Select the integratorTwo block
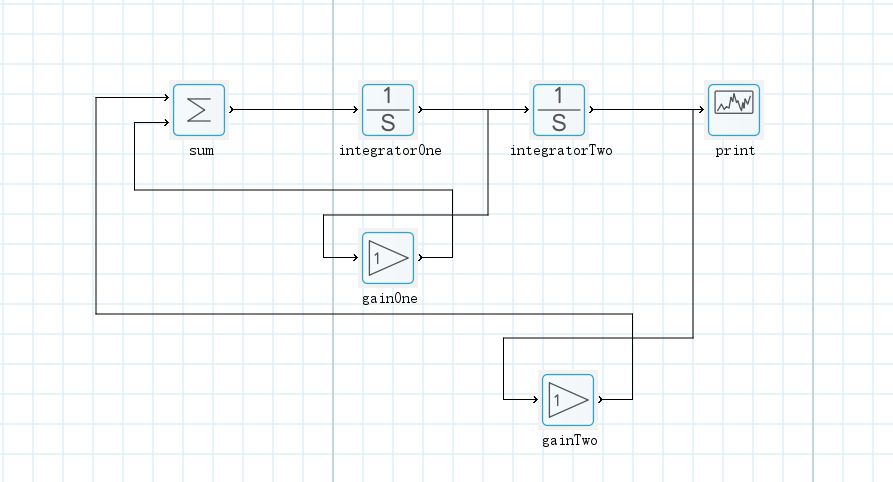This screenshot has height=482, width=893. [x=559, y=110]
